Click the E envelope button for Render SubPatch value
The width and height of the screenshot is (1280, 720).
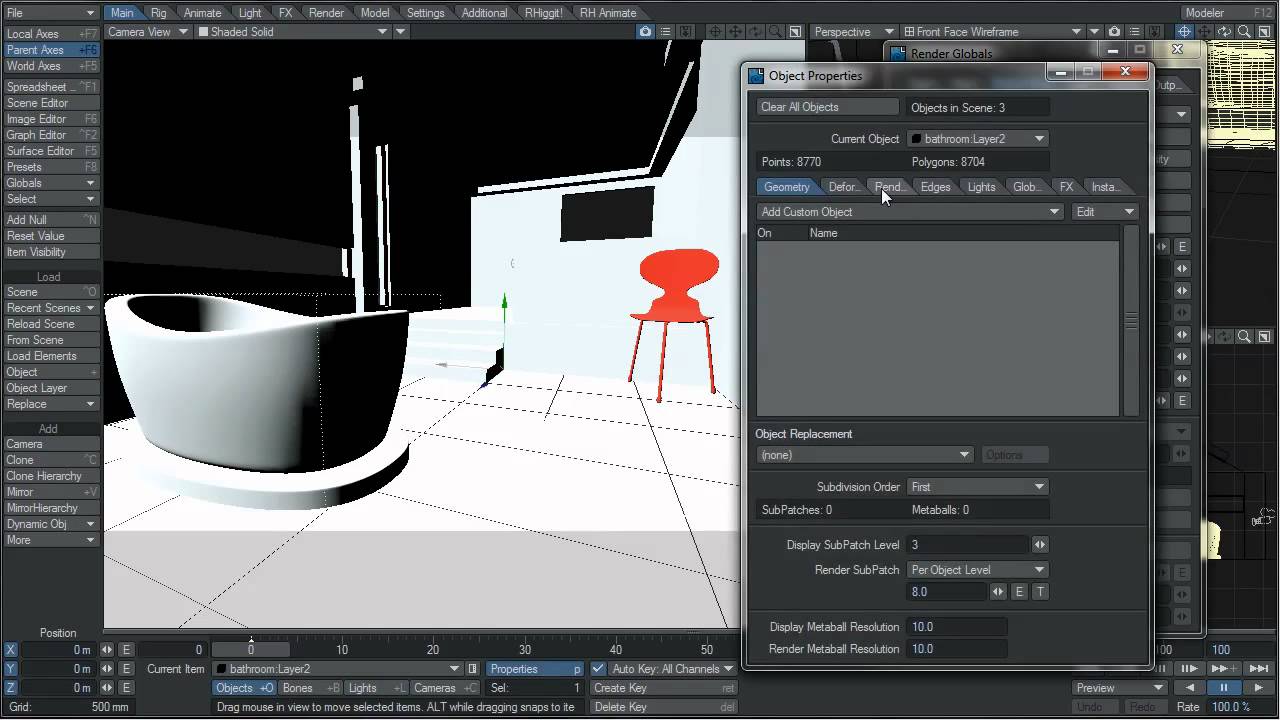pos(1020,592)
